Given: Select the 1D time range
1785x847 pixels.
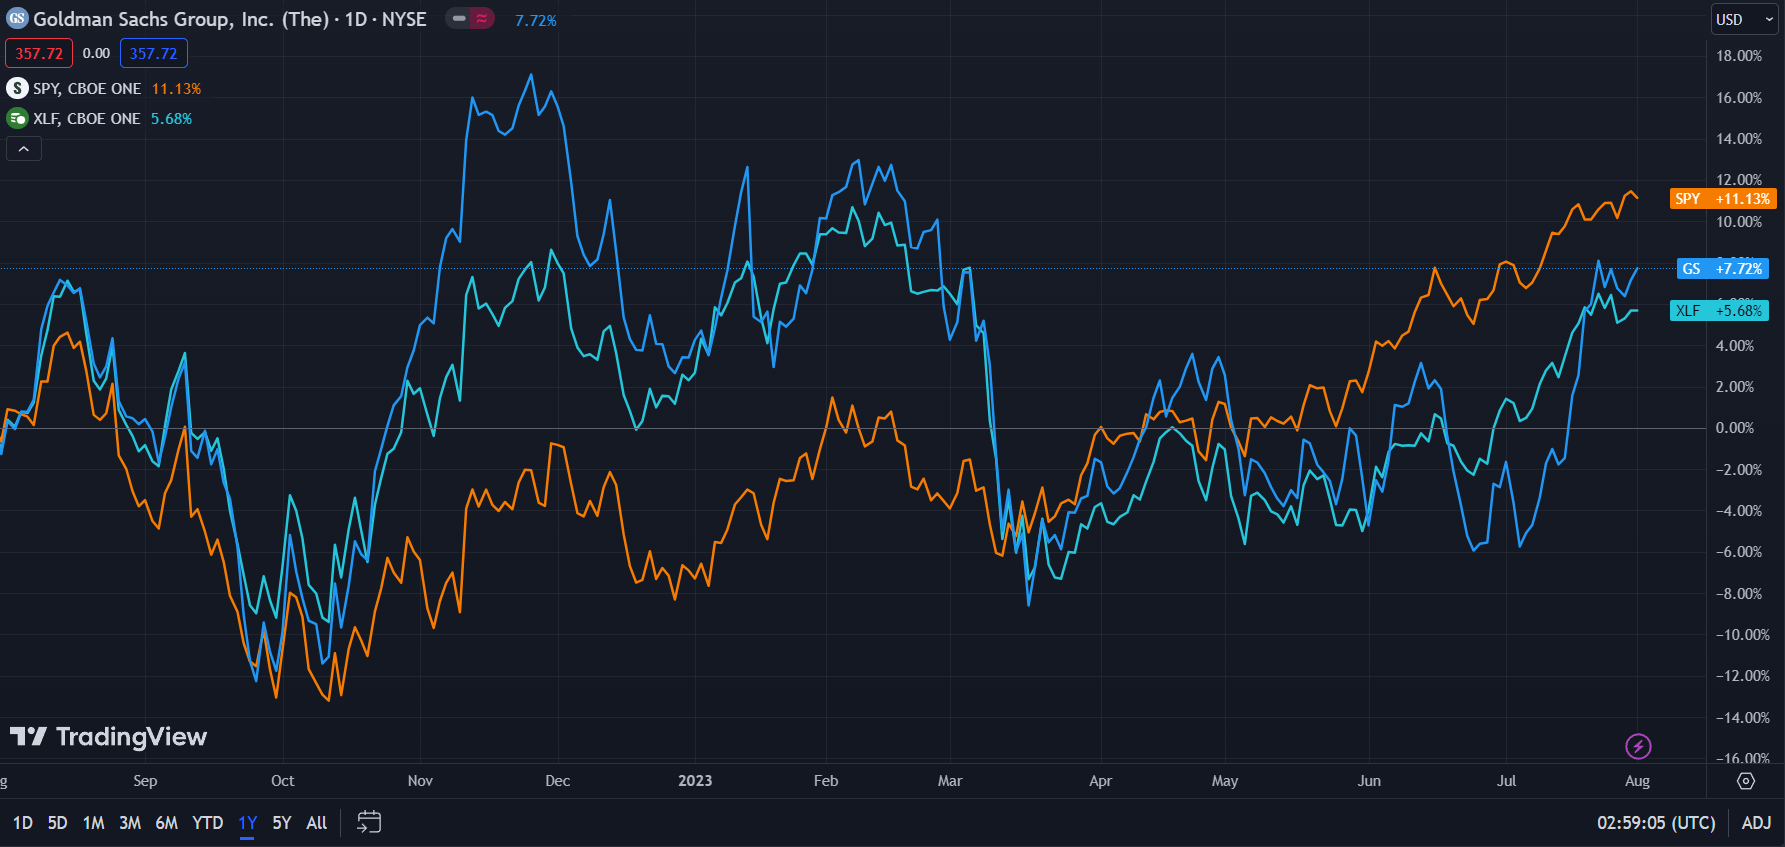Looking at the screenshot, I should pos(23,823).
